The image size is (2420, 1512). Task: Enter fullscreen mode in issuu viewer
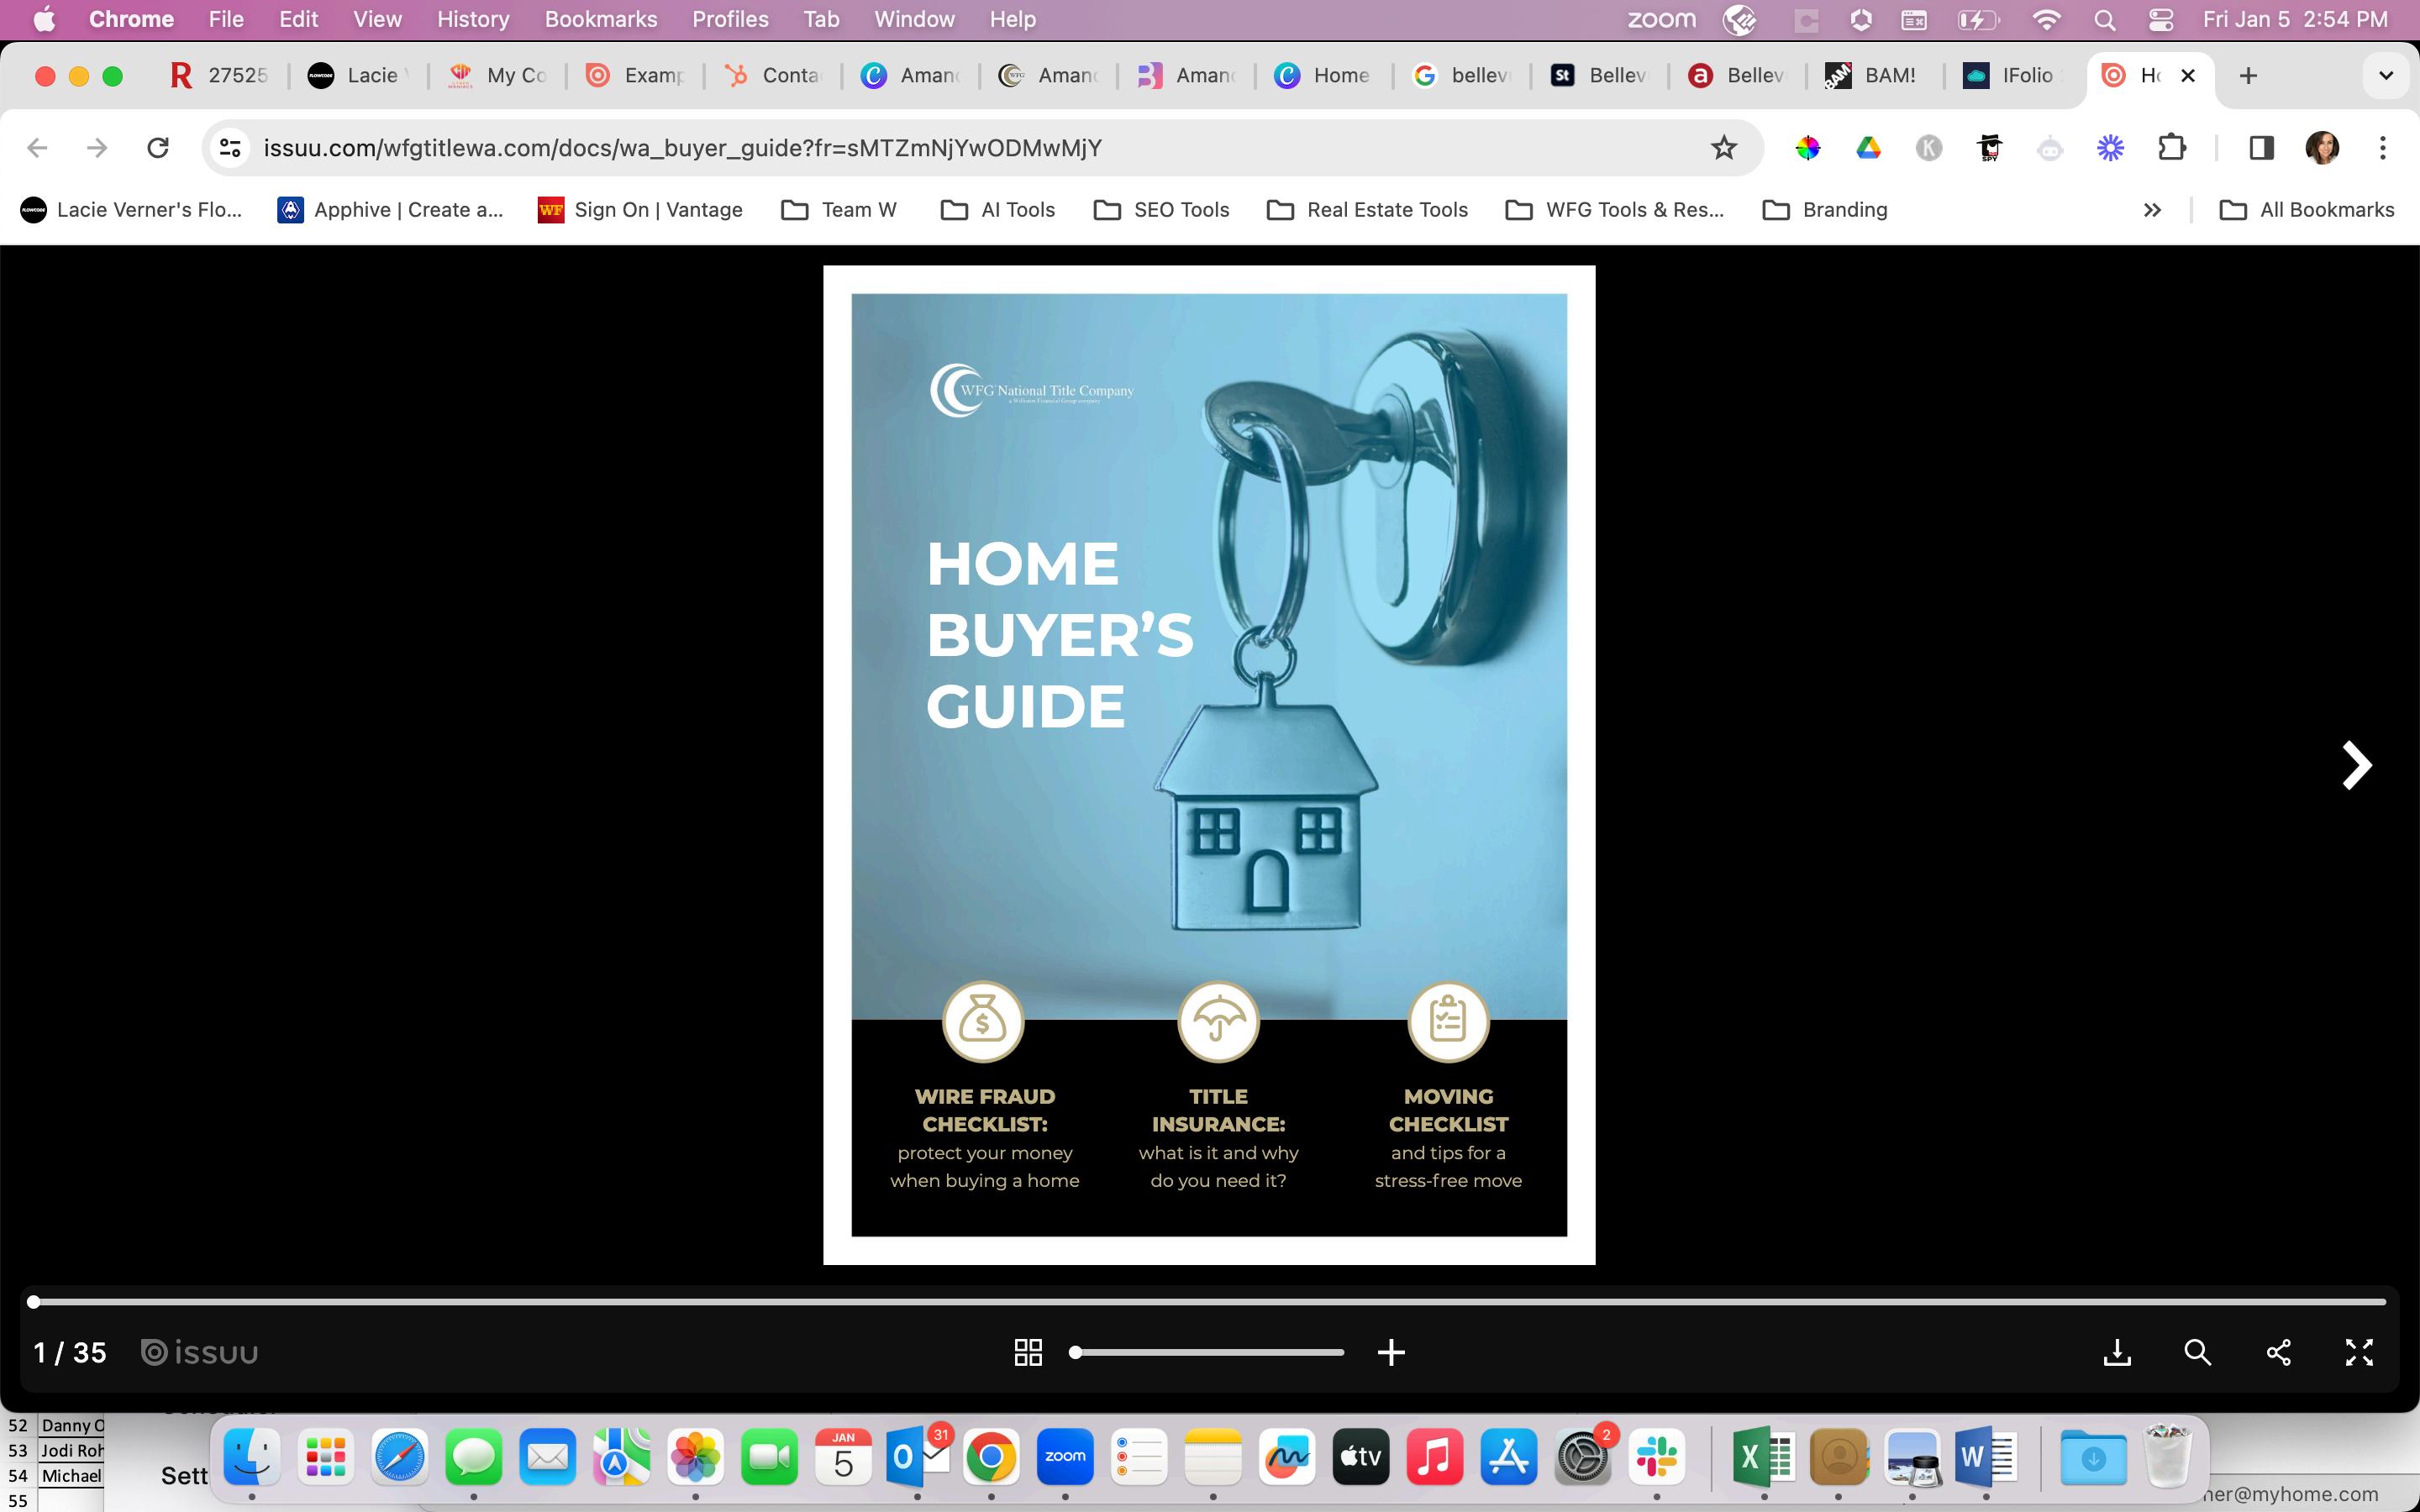pyautogui.click(x=2359, y=1353)
